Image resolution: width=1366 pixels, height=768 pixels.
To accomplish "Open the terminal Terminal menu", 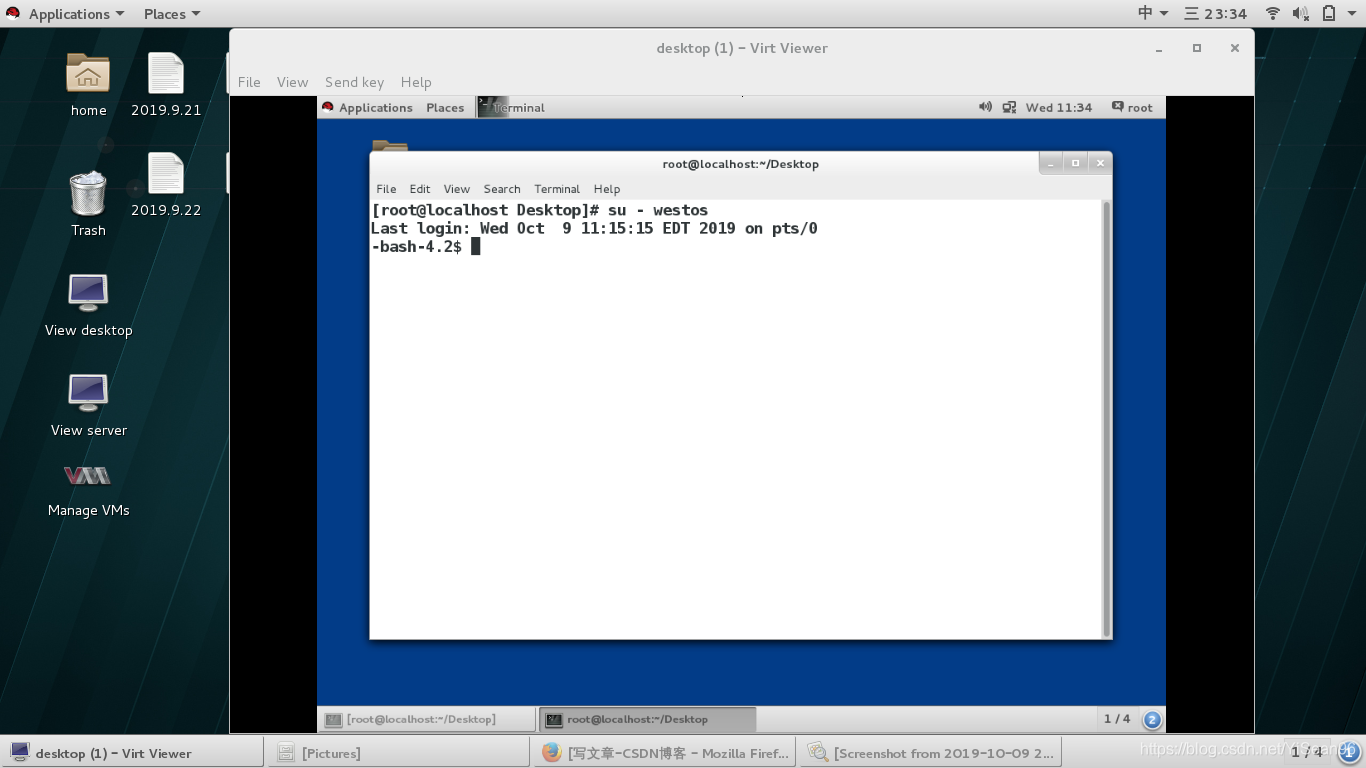I will [557, 189].
